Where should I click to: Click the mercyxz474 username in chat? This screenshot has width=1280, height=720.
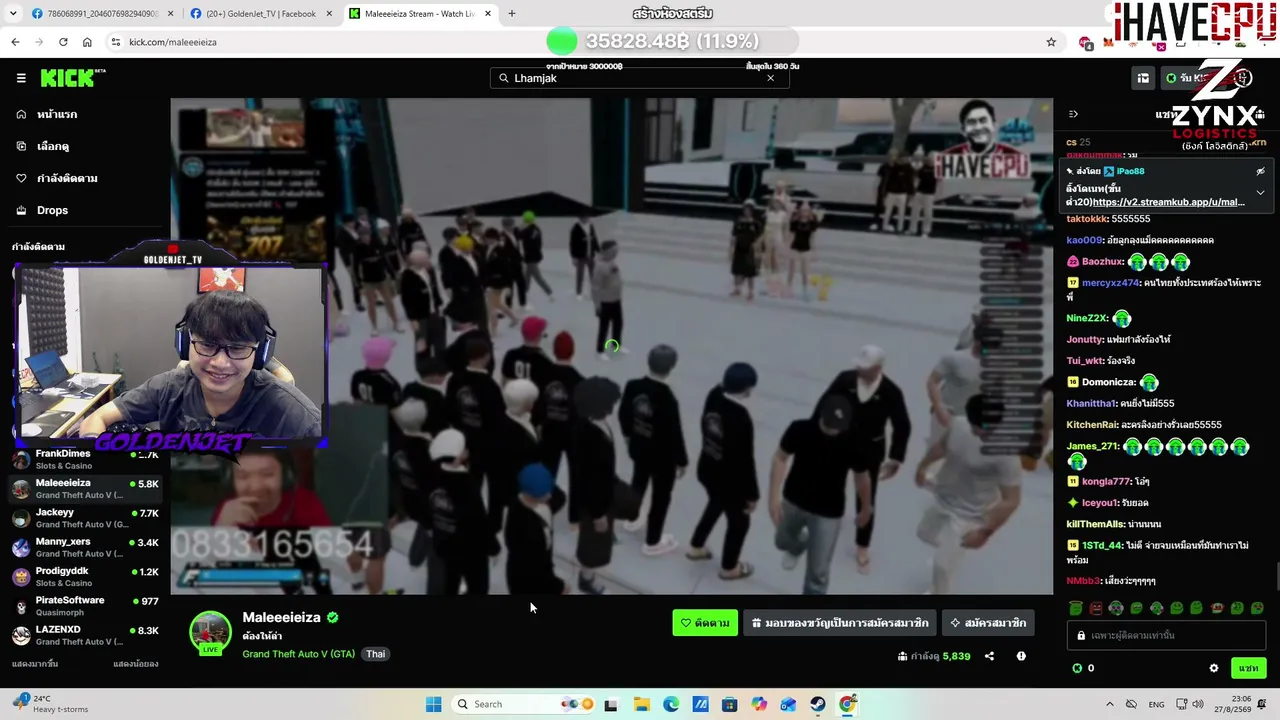[1110, 283]
